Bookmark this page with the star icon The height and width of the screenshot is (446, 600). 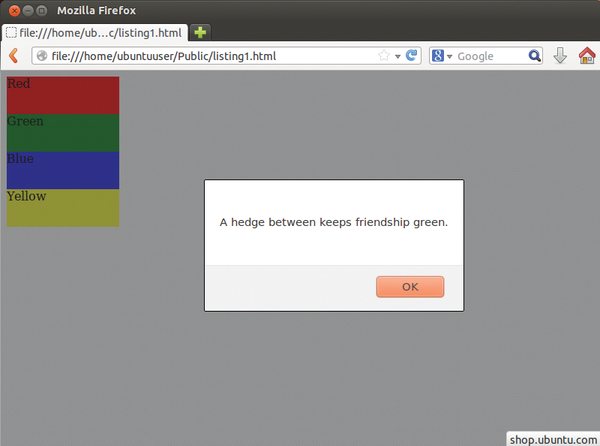384,56
